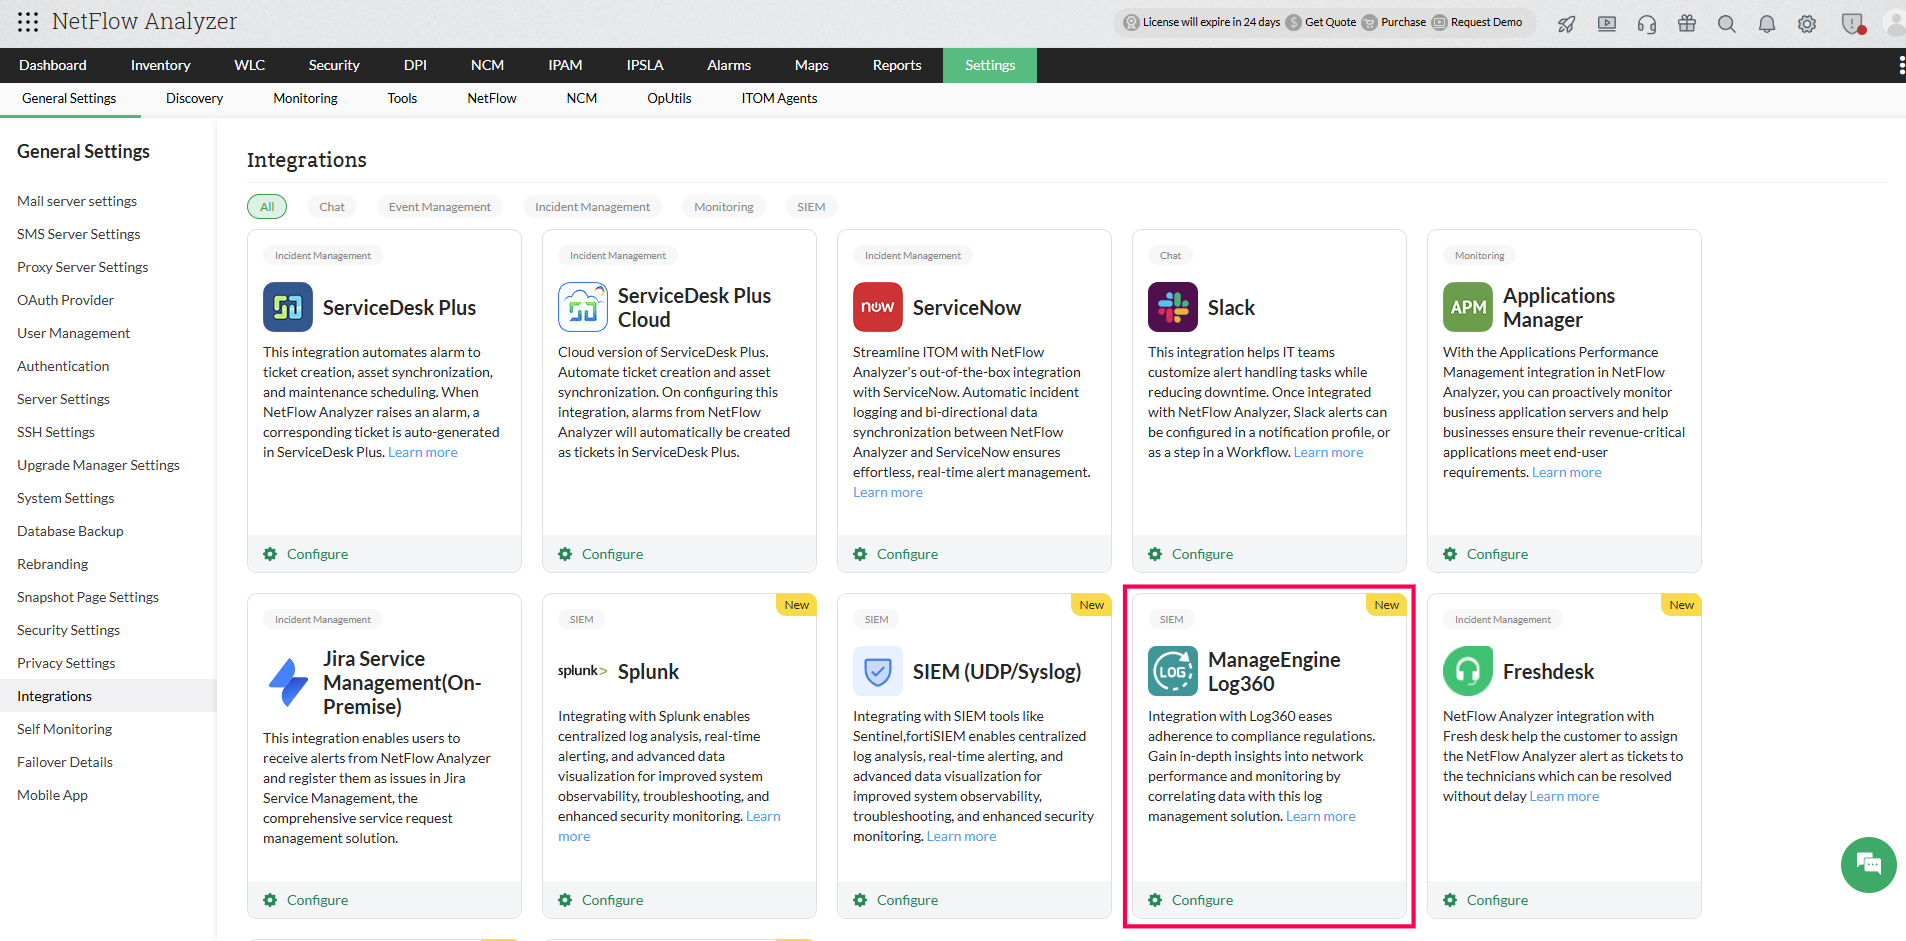The width and height of the screenshot is (1906, 941).
Task: Open the Dashboard tab
Action: 53,65
